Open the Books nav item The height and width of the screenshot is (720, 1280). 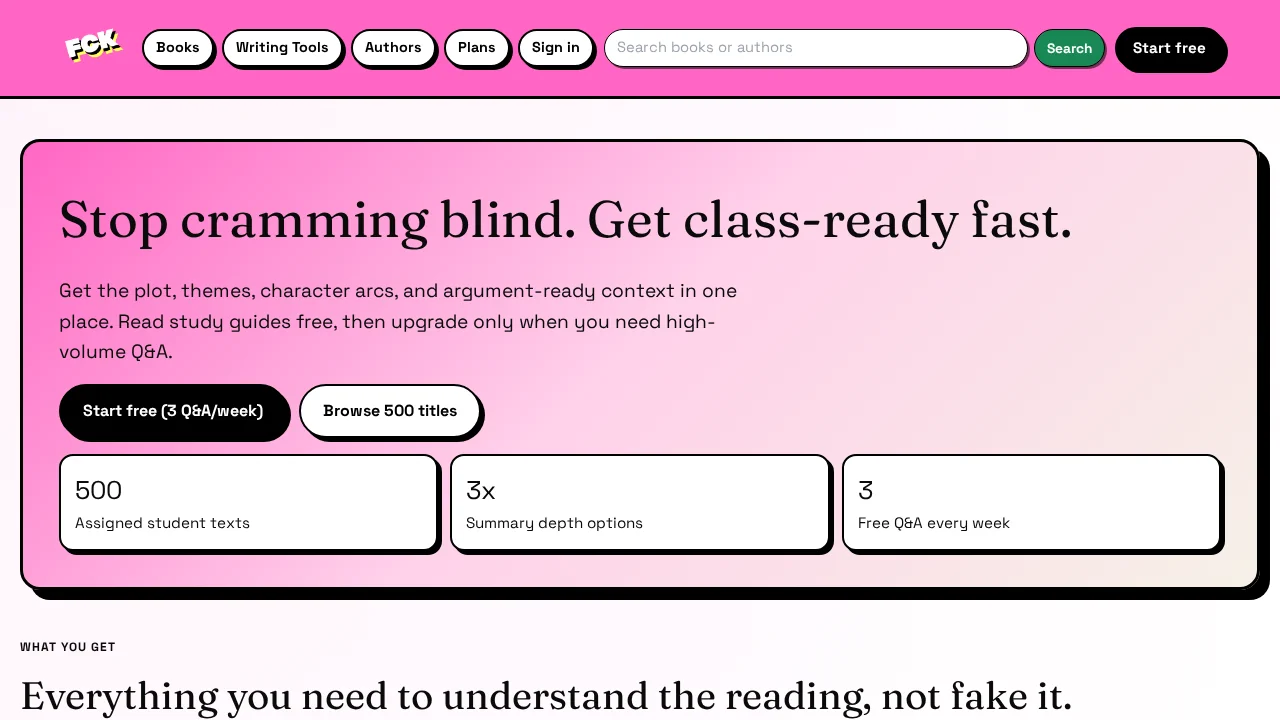click(178, 47)
